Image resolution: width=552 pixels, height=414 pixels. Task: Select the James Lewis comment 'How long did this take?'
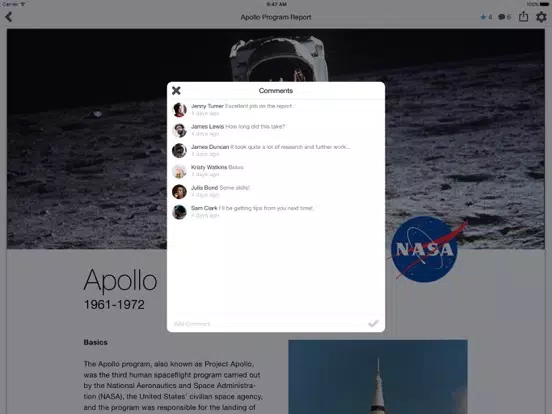(x=255, y=126)
